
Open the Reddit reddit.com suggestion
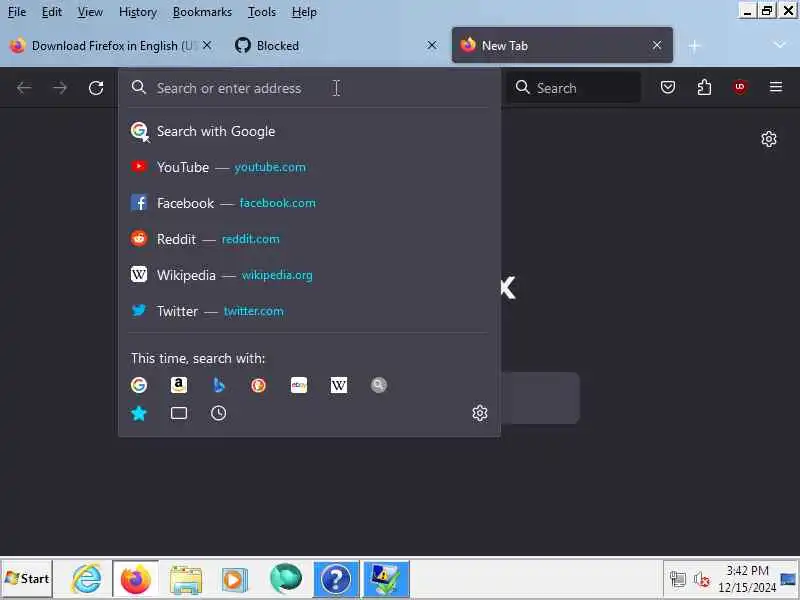pyautogui.click(x=309, y=239)
